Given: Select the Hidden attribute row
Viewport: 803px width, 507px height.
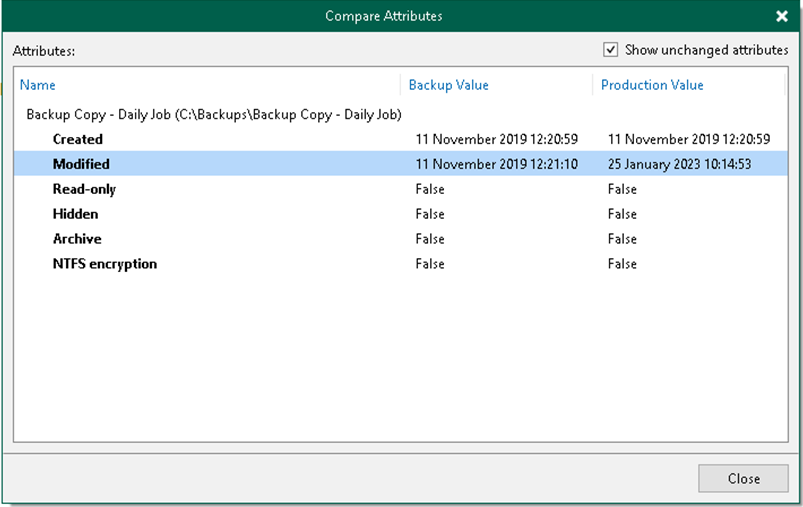Looking at the screenshot, I should [75, 214].
